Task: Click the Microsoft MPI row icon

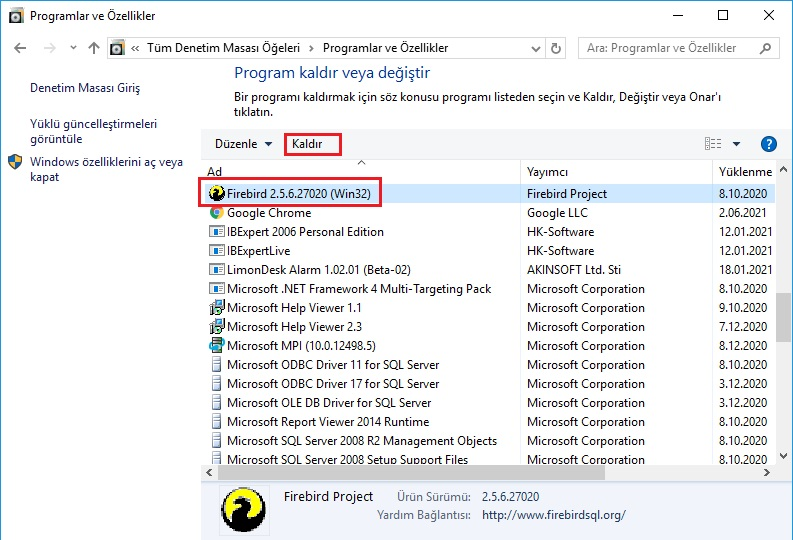Action: click(x=216, y=345)
